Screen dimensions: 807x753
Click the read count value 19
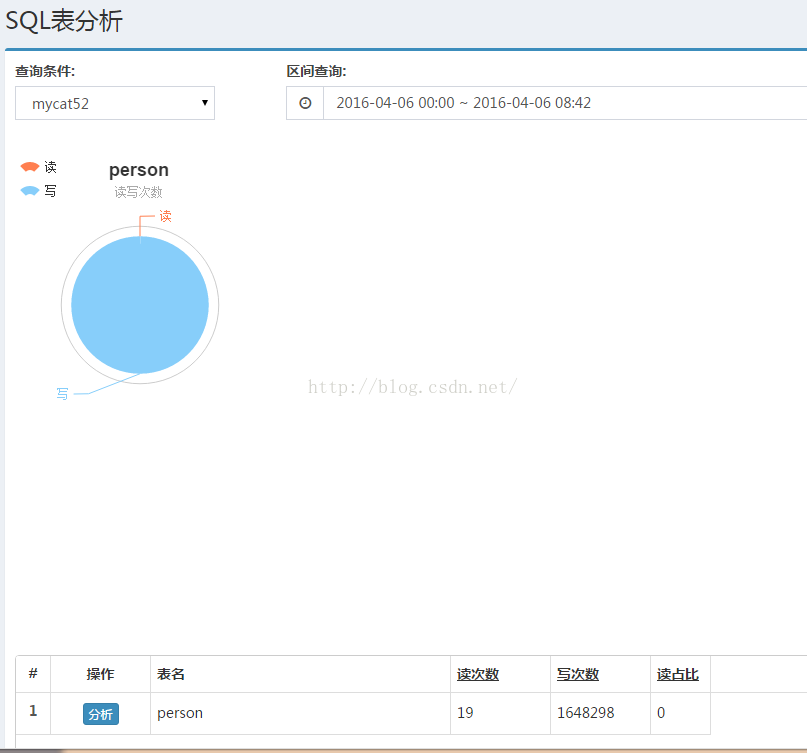coord(465,713)
